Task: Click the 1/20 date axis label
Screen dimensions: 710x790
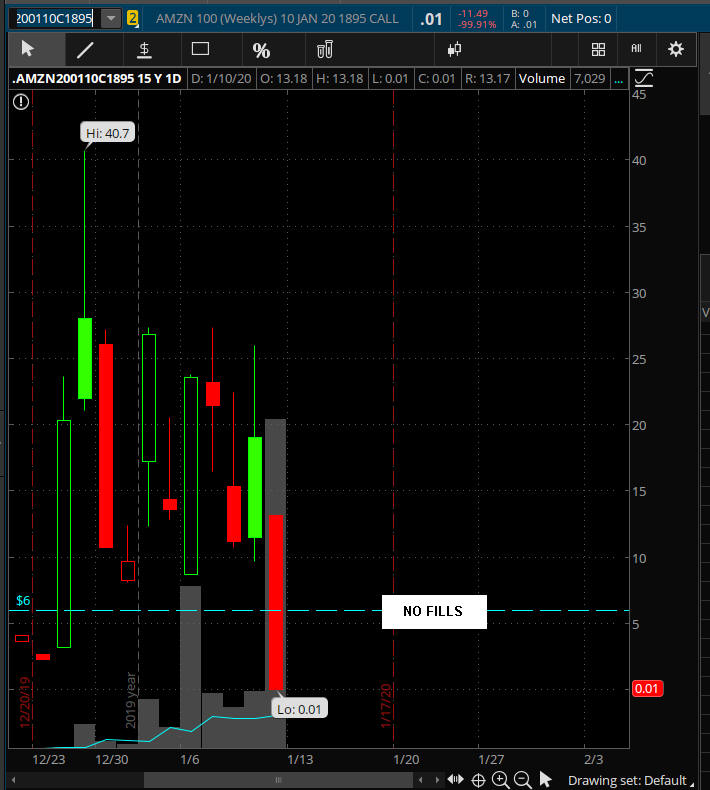Action: (406, 759)
